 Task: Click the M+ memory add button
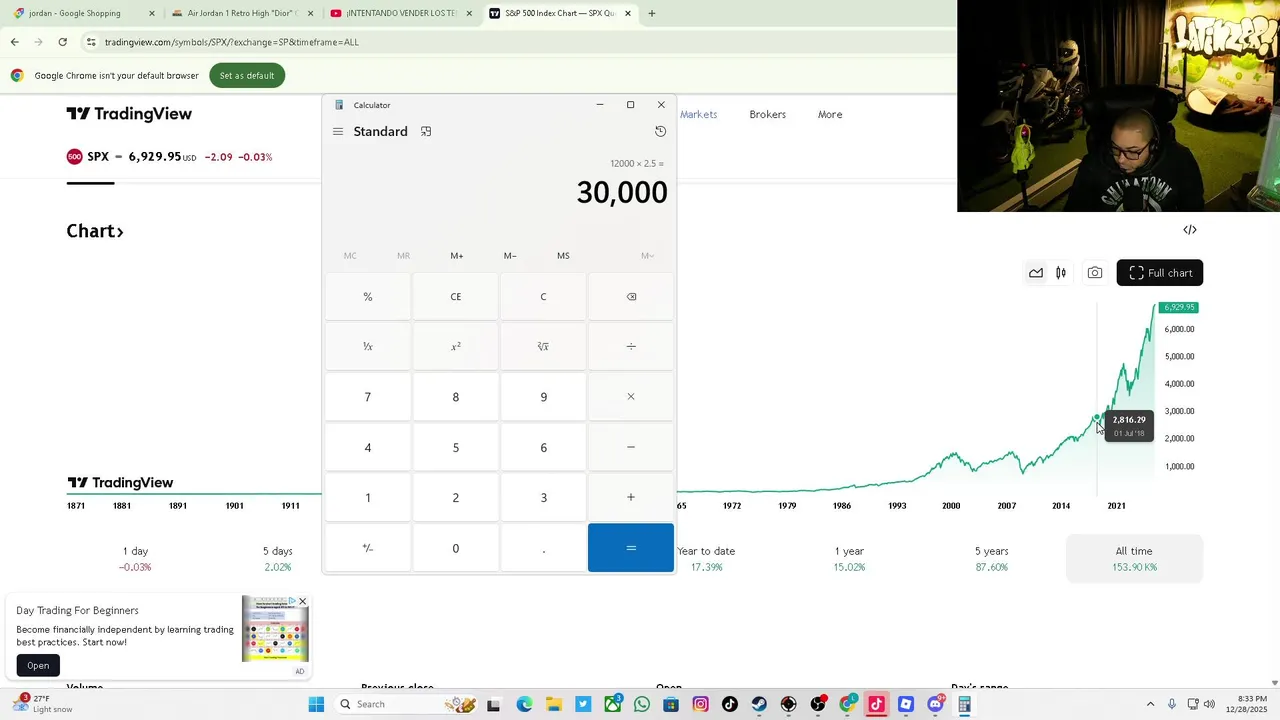click(457, 256)
